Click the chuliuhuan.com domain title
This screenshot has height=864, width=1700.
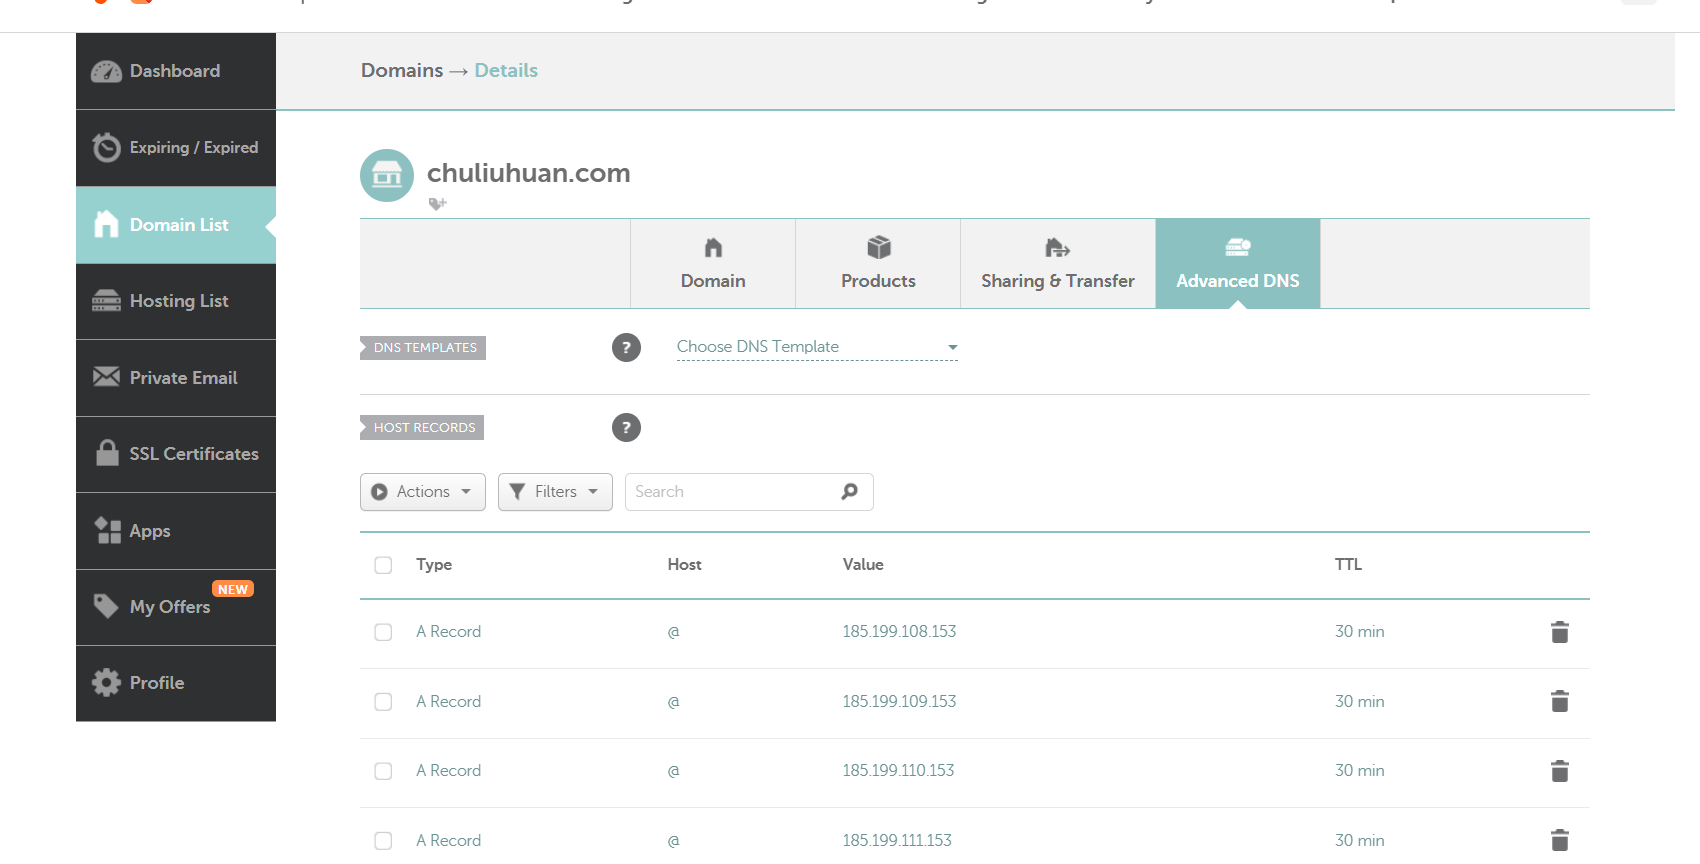529,173
